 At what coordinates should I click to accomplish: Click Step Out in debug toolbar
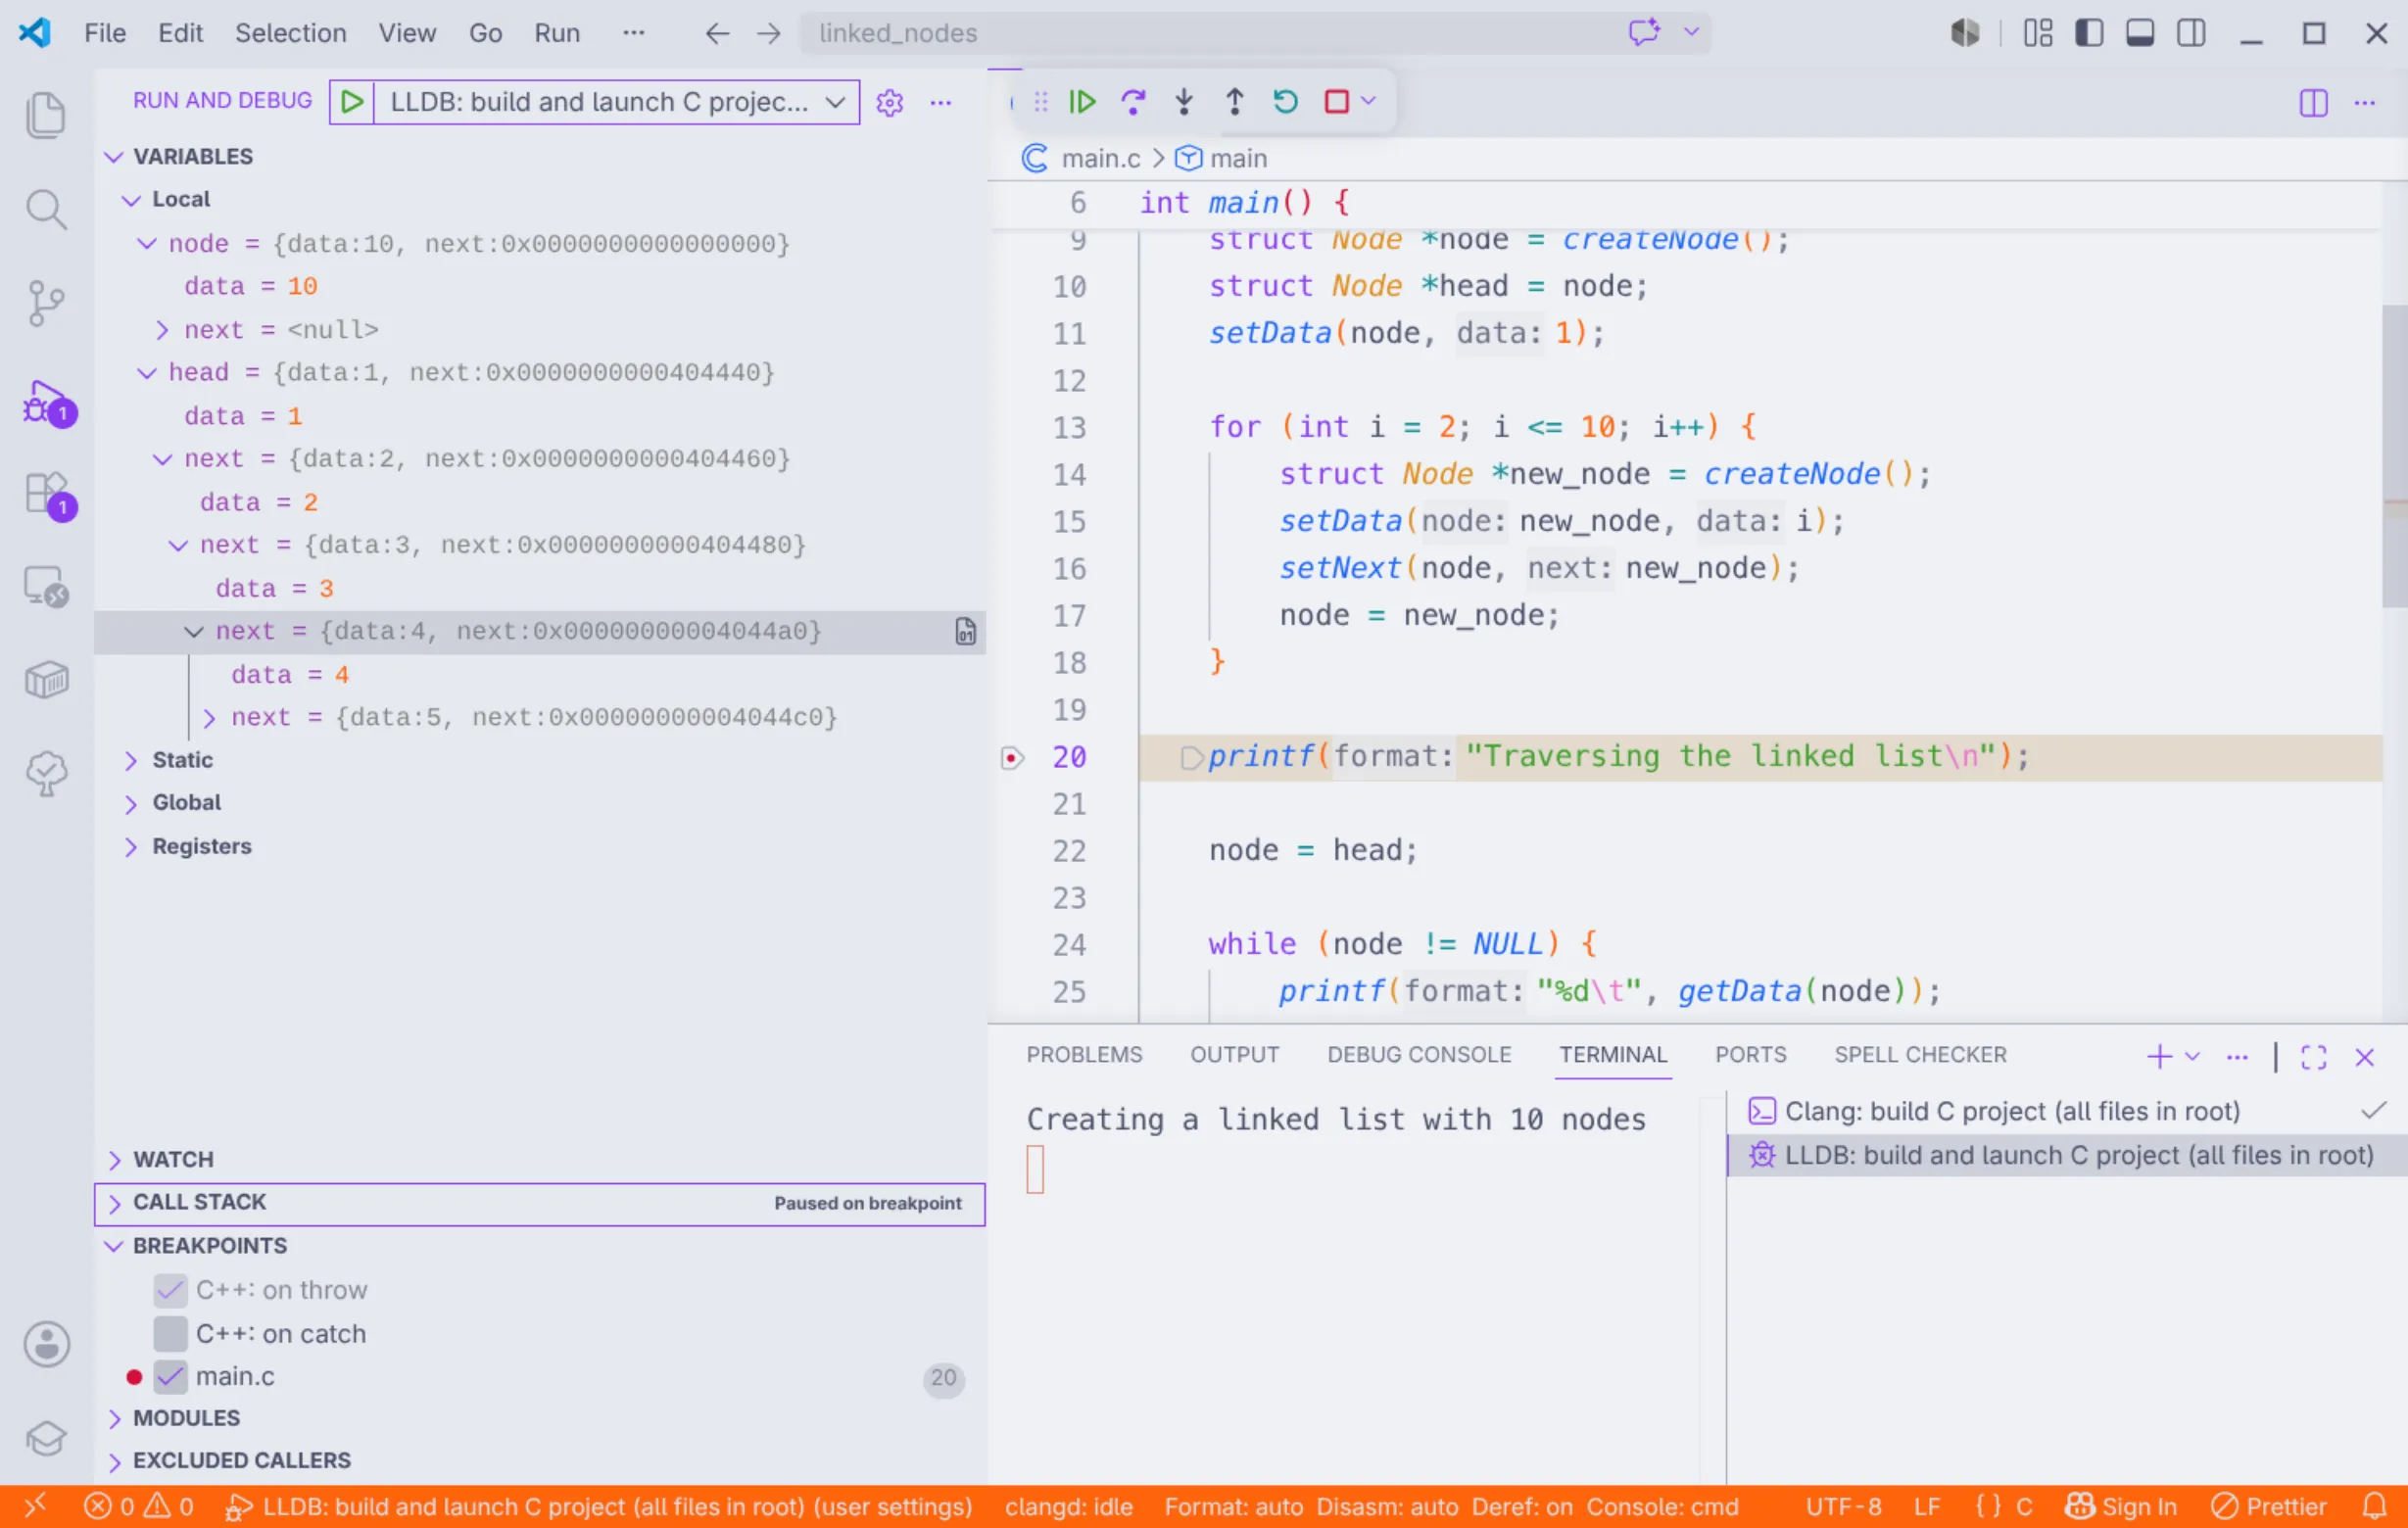(x=1235, y=102)
